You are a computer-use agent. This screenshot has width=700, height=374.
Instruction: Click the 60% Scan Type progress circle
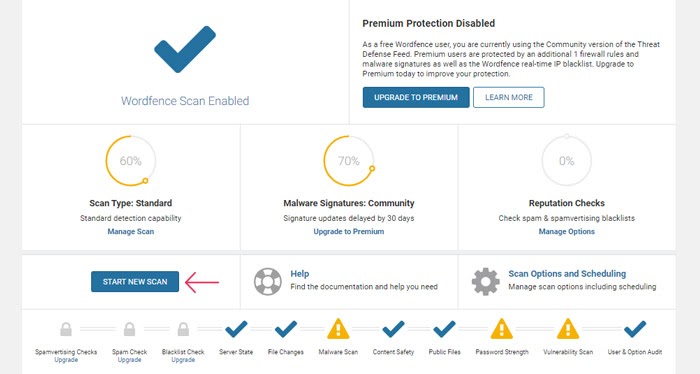click(131, 161)
